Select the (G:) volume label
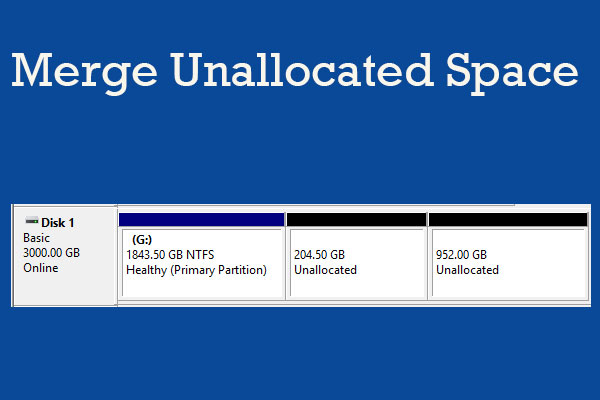Viewport: 600px width, 400px height. coord(141,240)
